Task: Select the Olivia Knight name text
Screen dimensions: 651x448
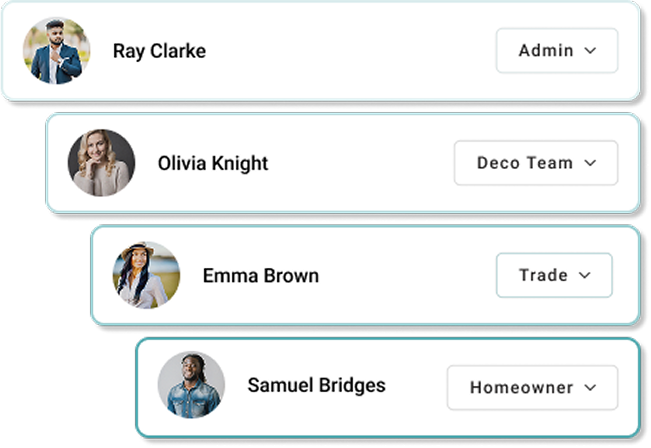Action: pyautogui.click(x=213, y=163)
